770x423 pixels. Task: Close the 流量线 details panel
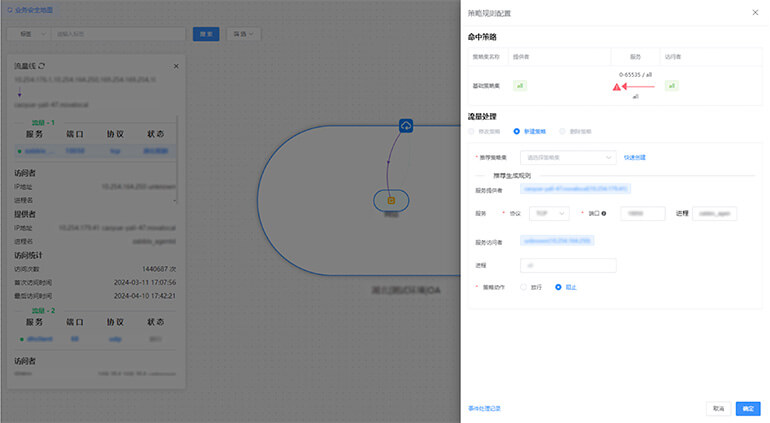coord(176,66)
